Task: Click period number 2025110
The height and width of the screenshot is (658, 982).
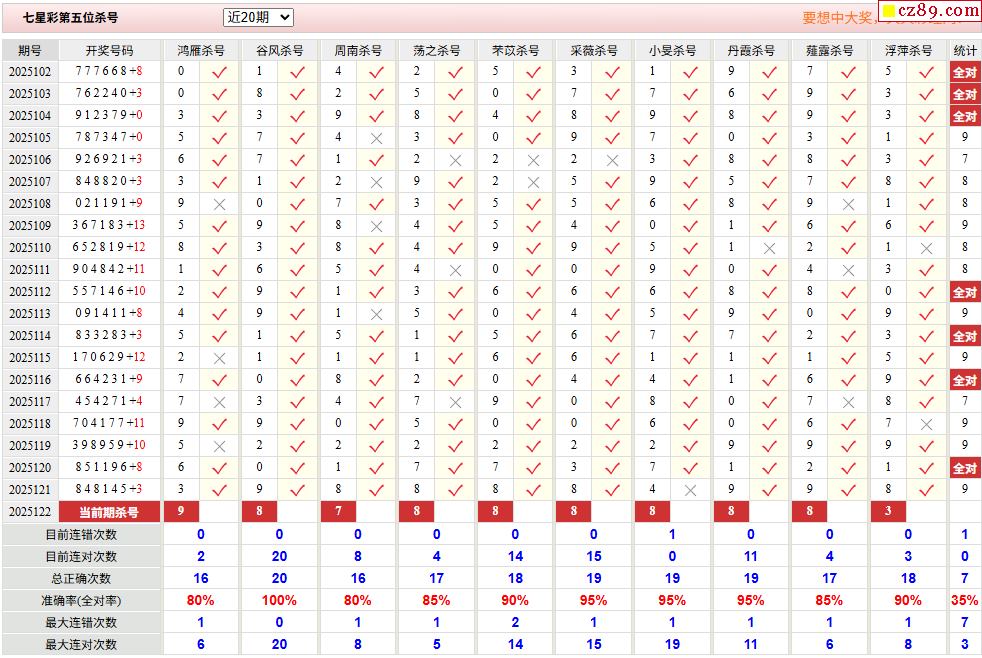Action: tap(30, 248)
